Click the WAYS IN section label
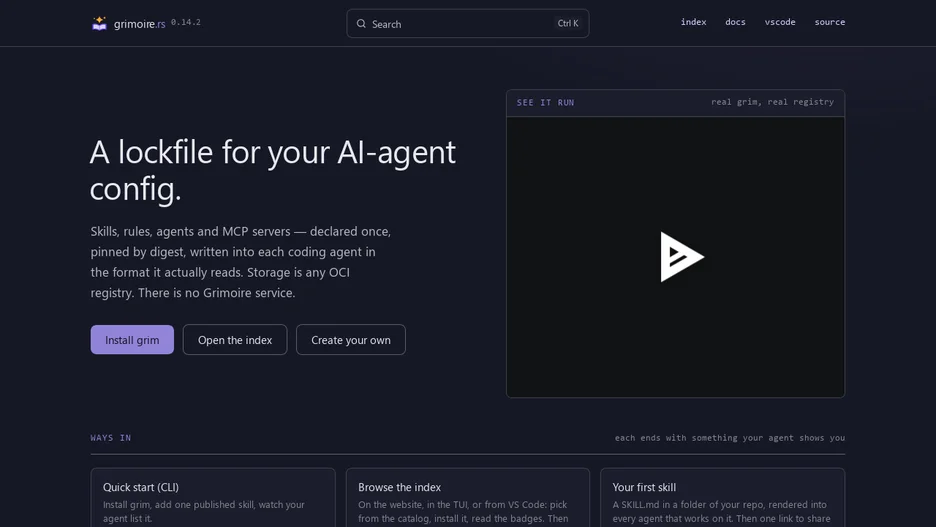 pos(110,437)
